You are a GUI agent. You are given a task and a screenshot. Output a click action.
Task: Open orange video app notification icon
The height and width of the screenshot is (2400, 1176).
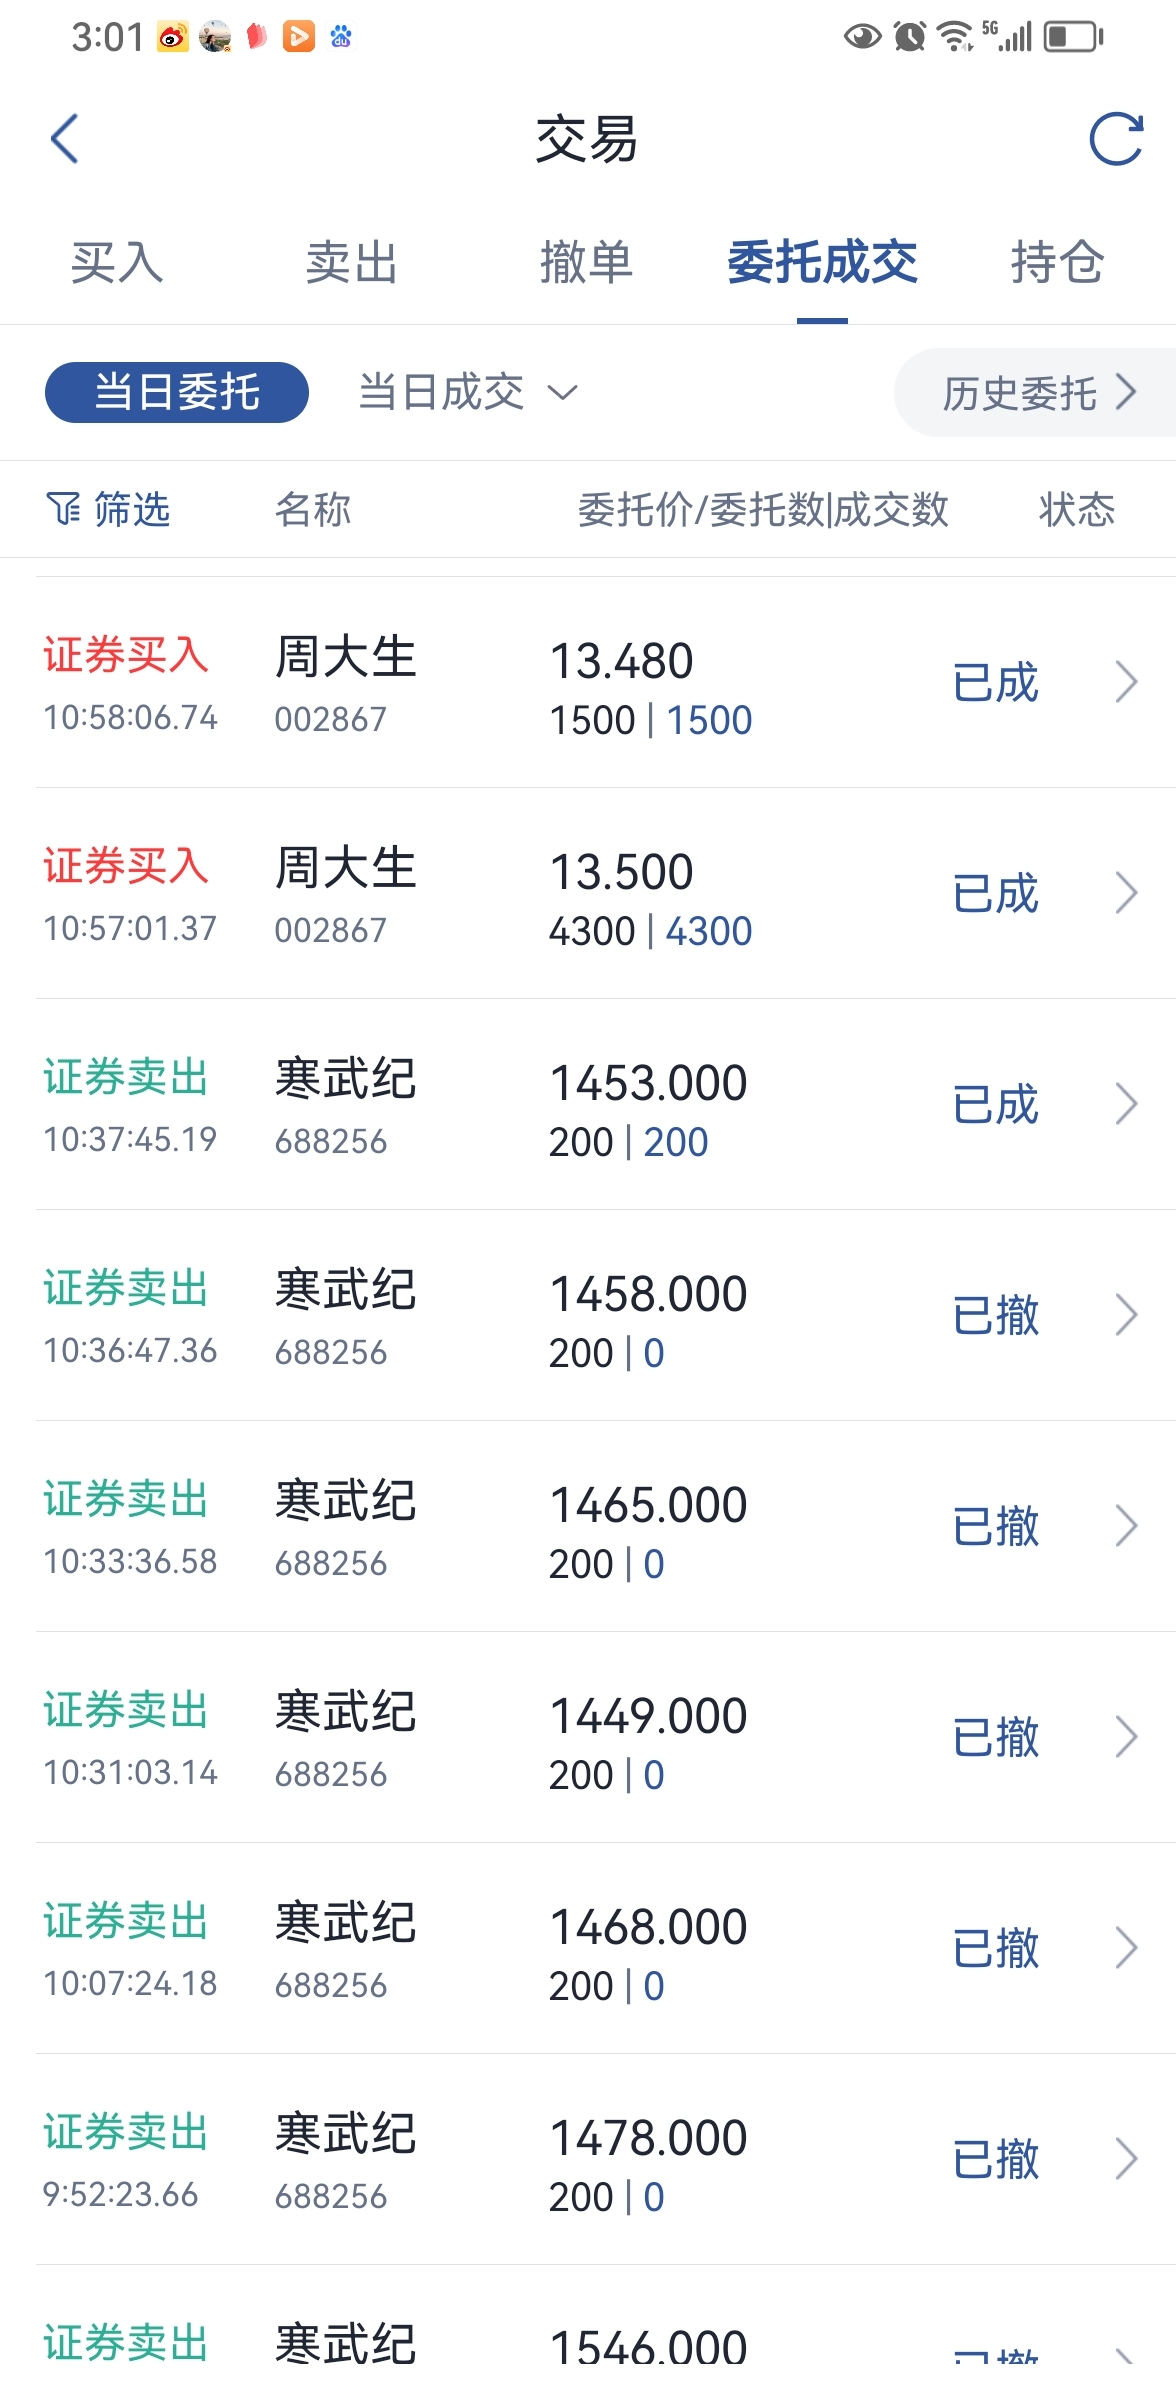click(x=299, y=37)
